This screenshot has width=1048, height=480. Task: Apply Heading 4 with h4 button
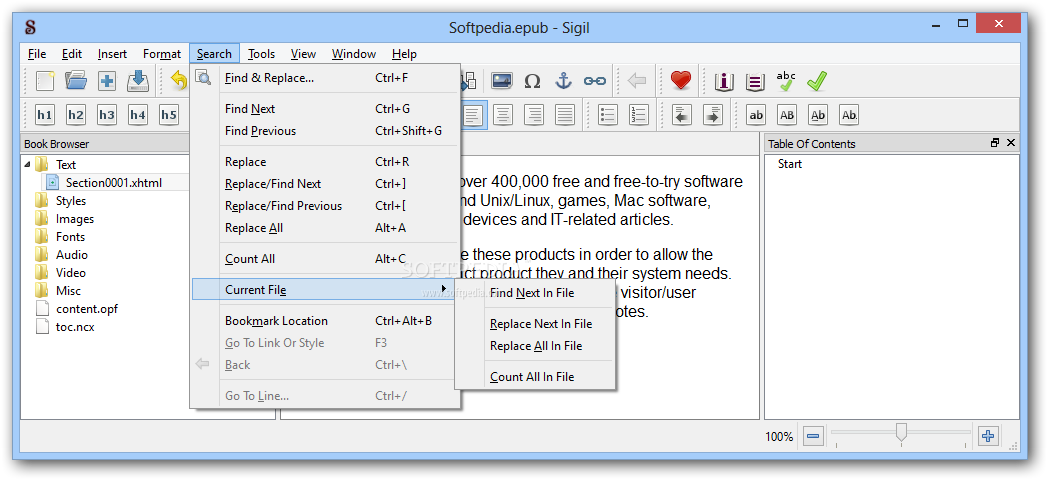[138, 115]
